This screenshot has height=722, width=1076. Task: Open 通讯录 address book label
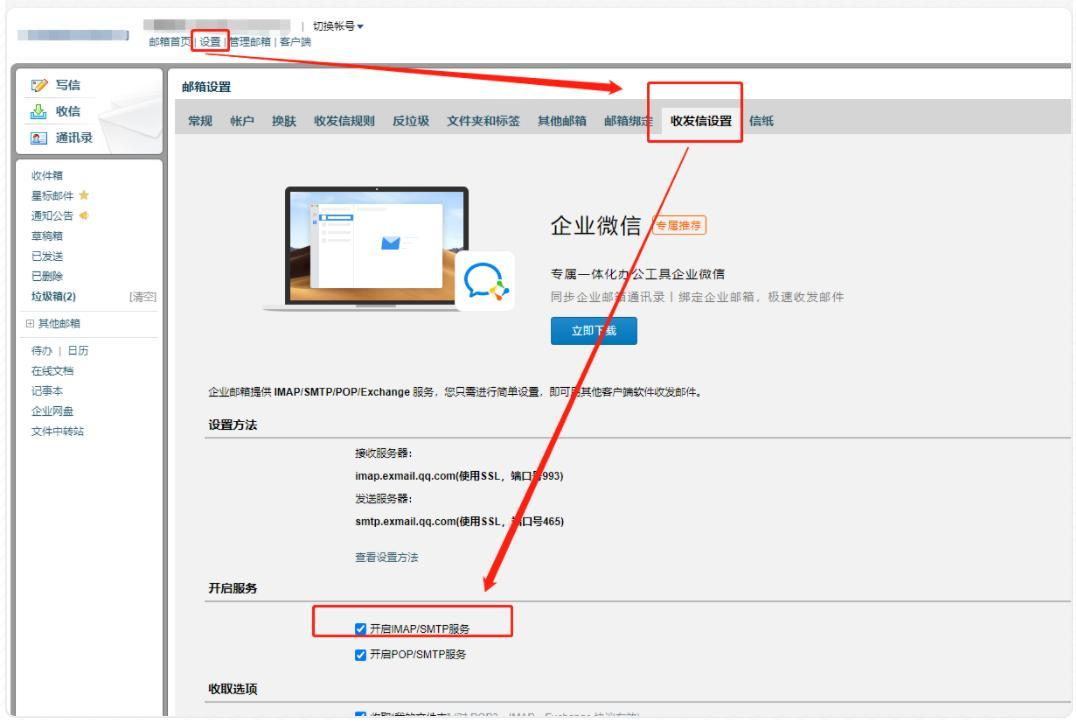click(x=74, y=138)
